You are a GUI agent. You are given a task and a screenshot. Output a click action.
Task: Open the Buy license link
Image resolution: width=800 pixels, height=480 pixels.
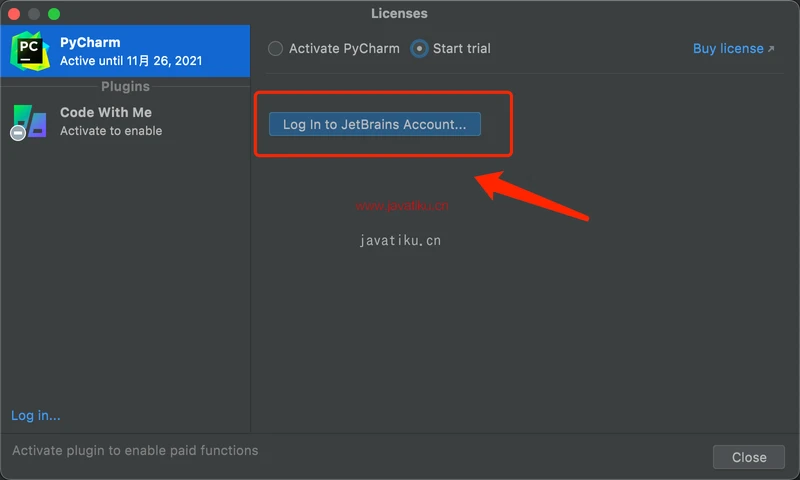pos(727,48)
